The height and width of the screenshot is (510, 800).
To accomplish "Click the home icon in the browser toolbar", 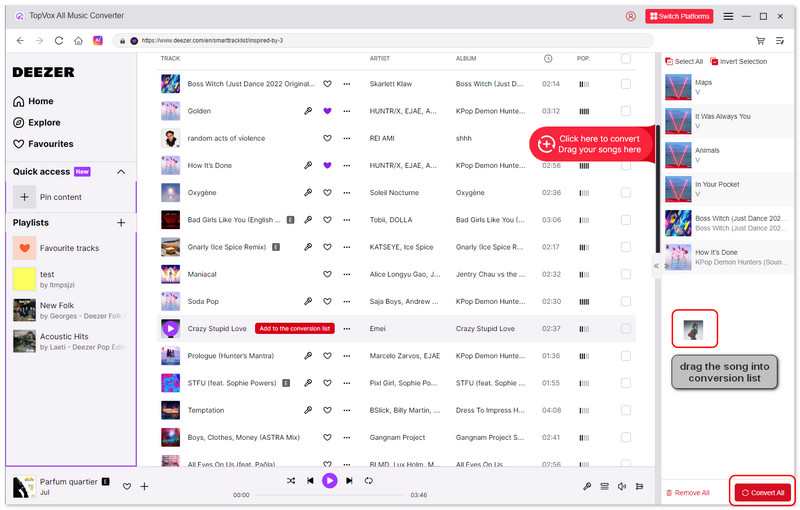I will 78,41.
